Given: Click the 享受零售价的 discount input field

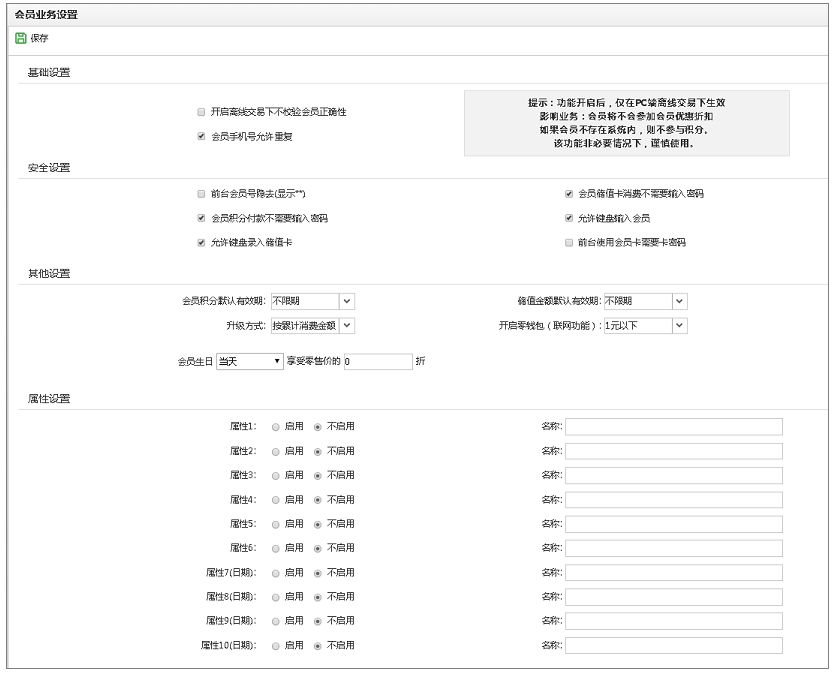Looking at the screenshot, I should click(377, 361).
